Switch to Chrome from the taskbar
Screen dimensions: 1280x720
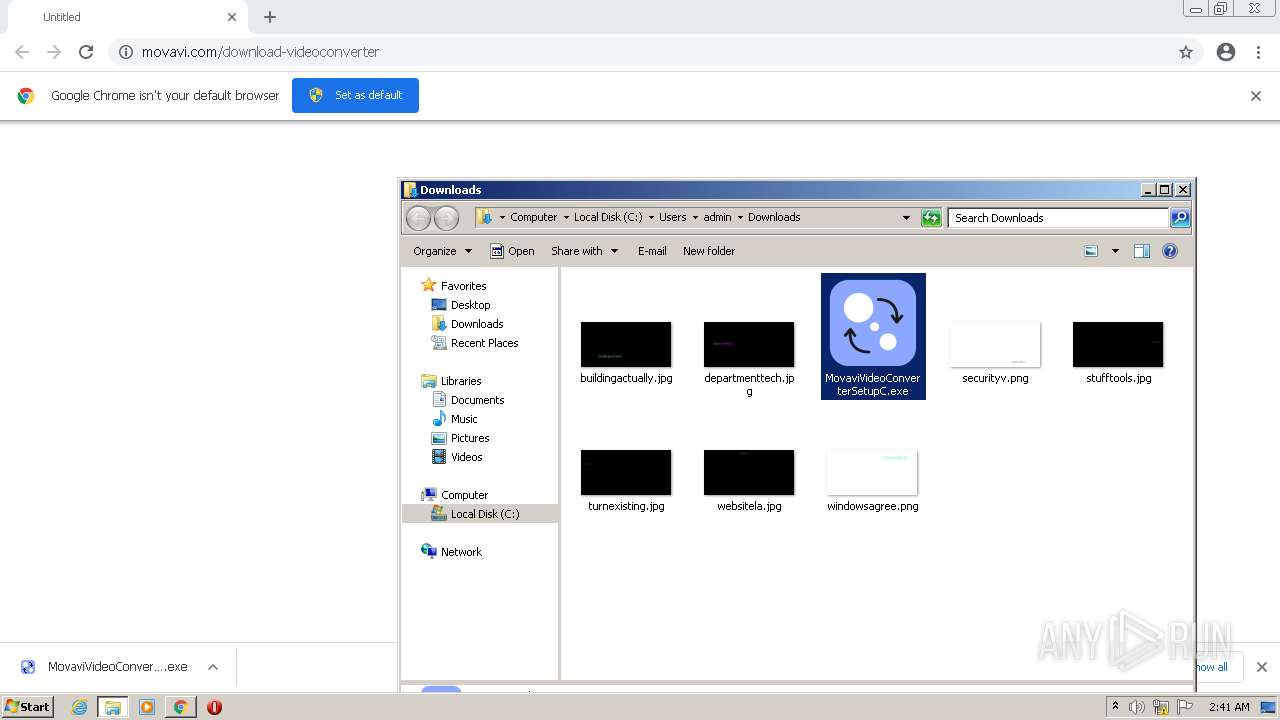[x=180, y=707]
